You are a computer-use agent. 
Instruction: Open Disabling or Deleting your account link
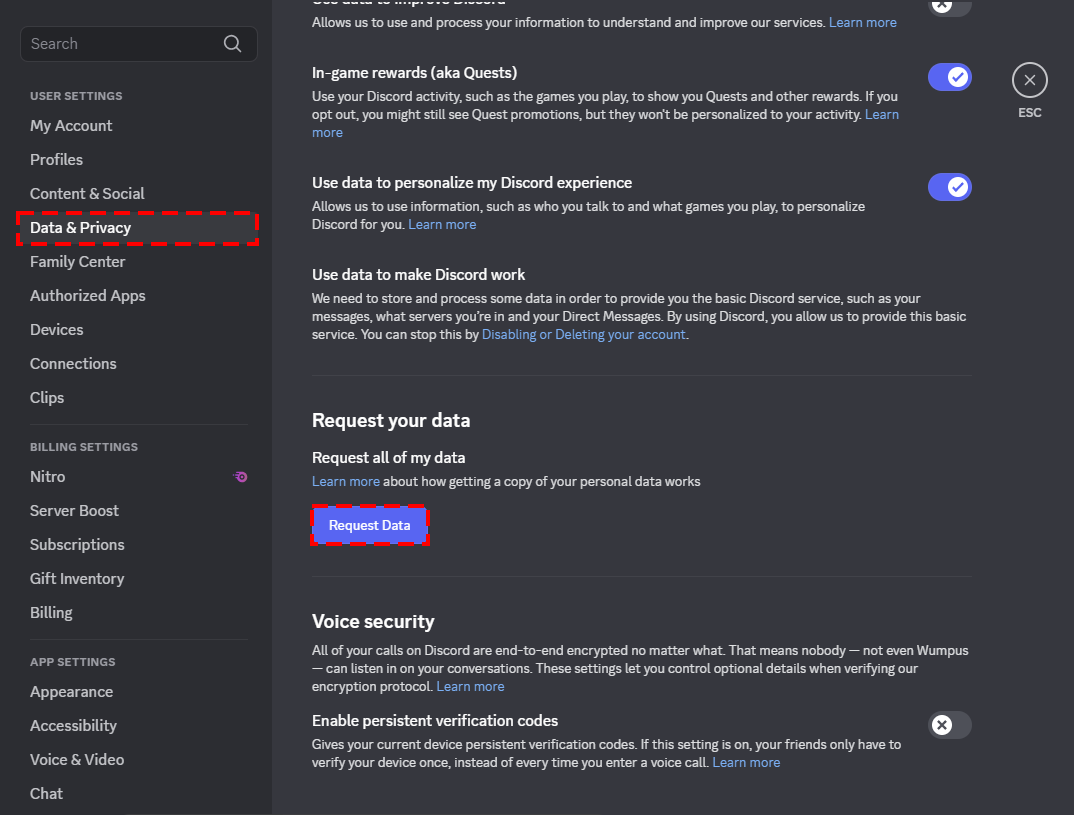pos(583,334)
